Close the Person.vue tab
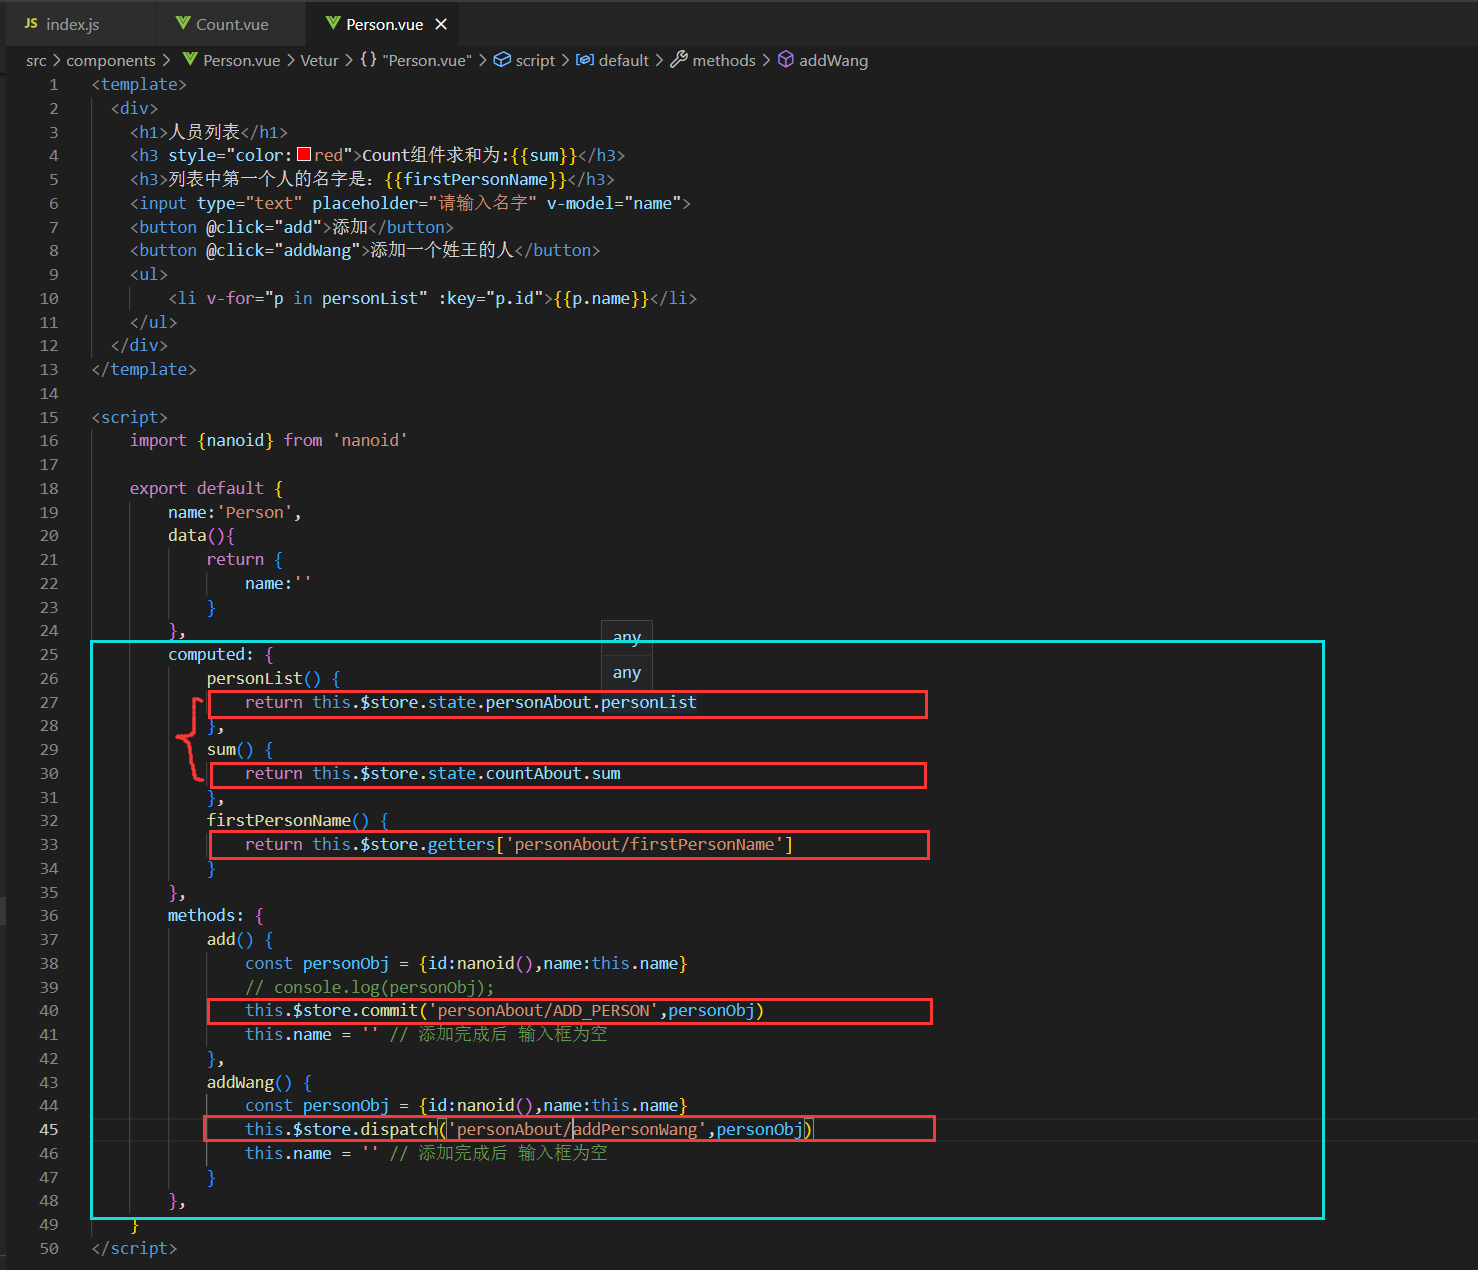The width and height of the screenshot is (1478, 1270). pos(441,24)
